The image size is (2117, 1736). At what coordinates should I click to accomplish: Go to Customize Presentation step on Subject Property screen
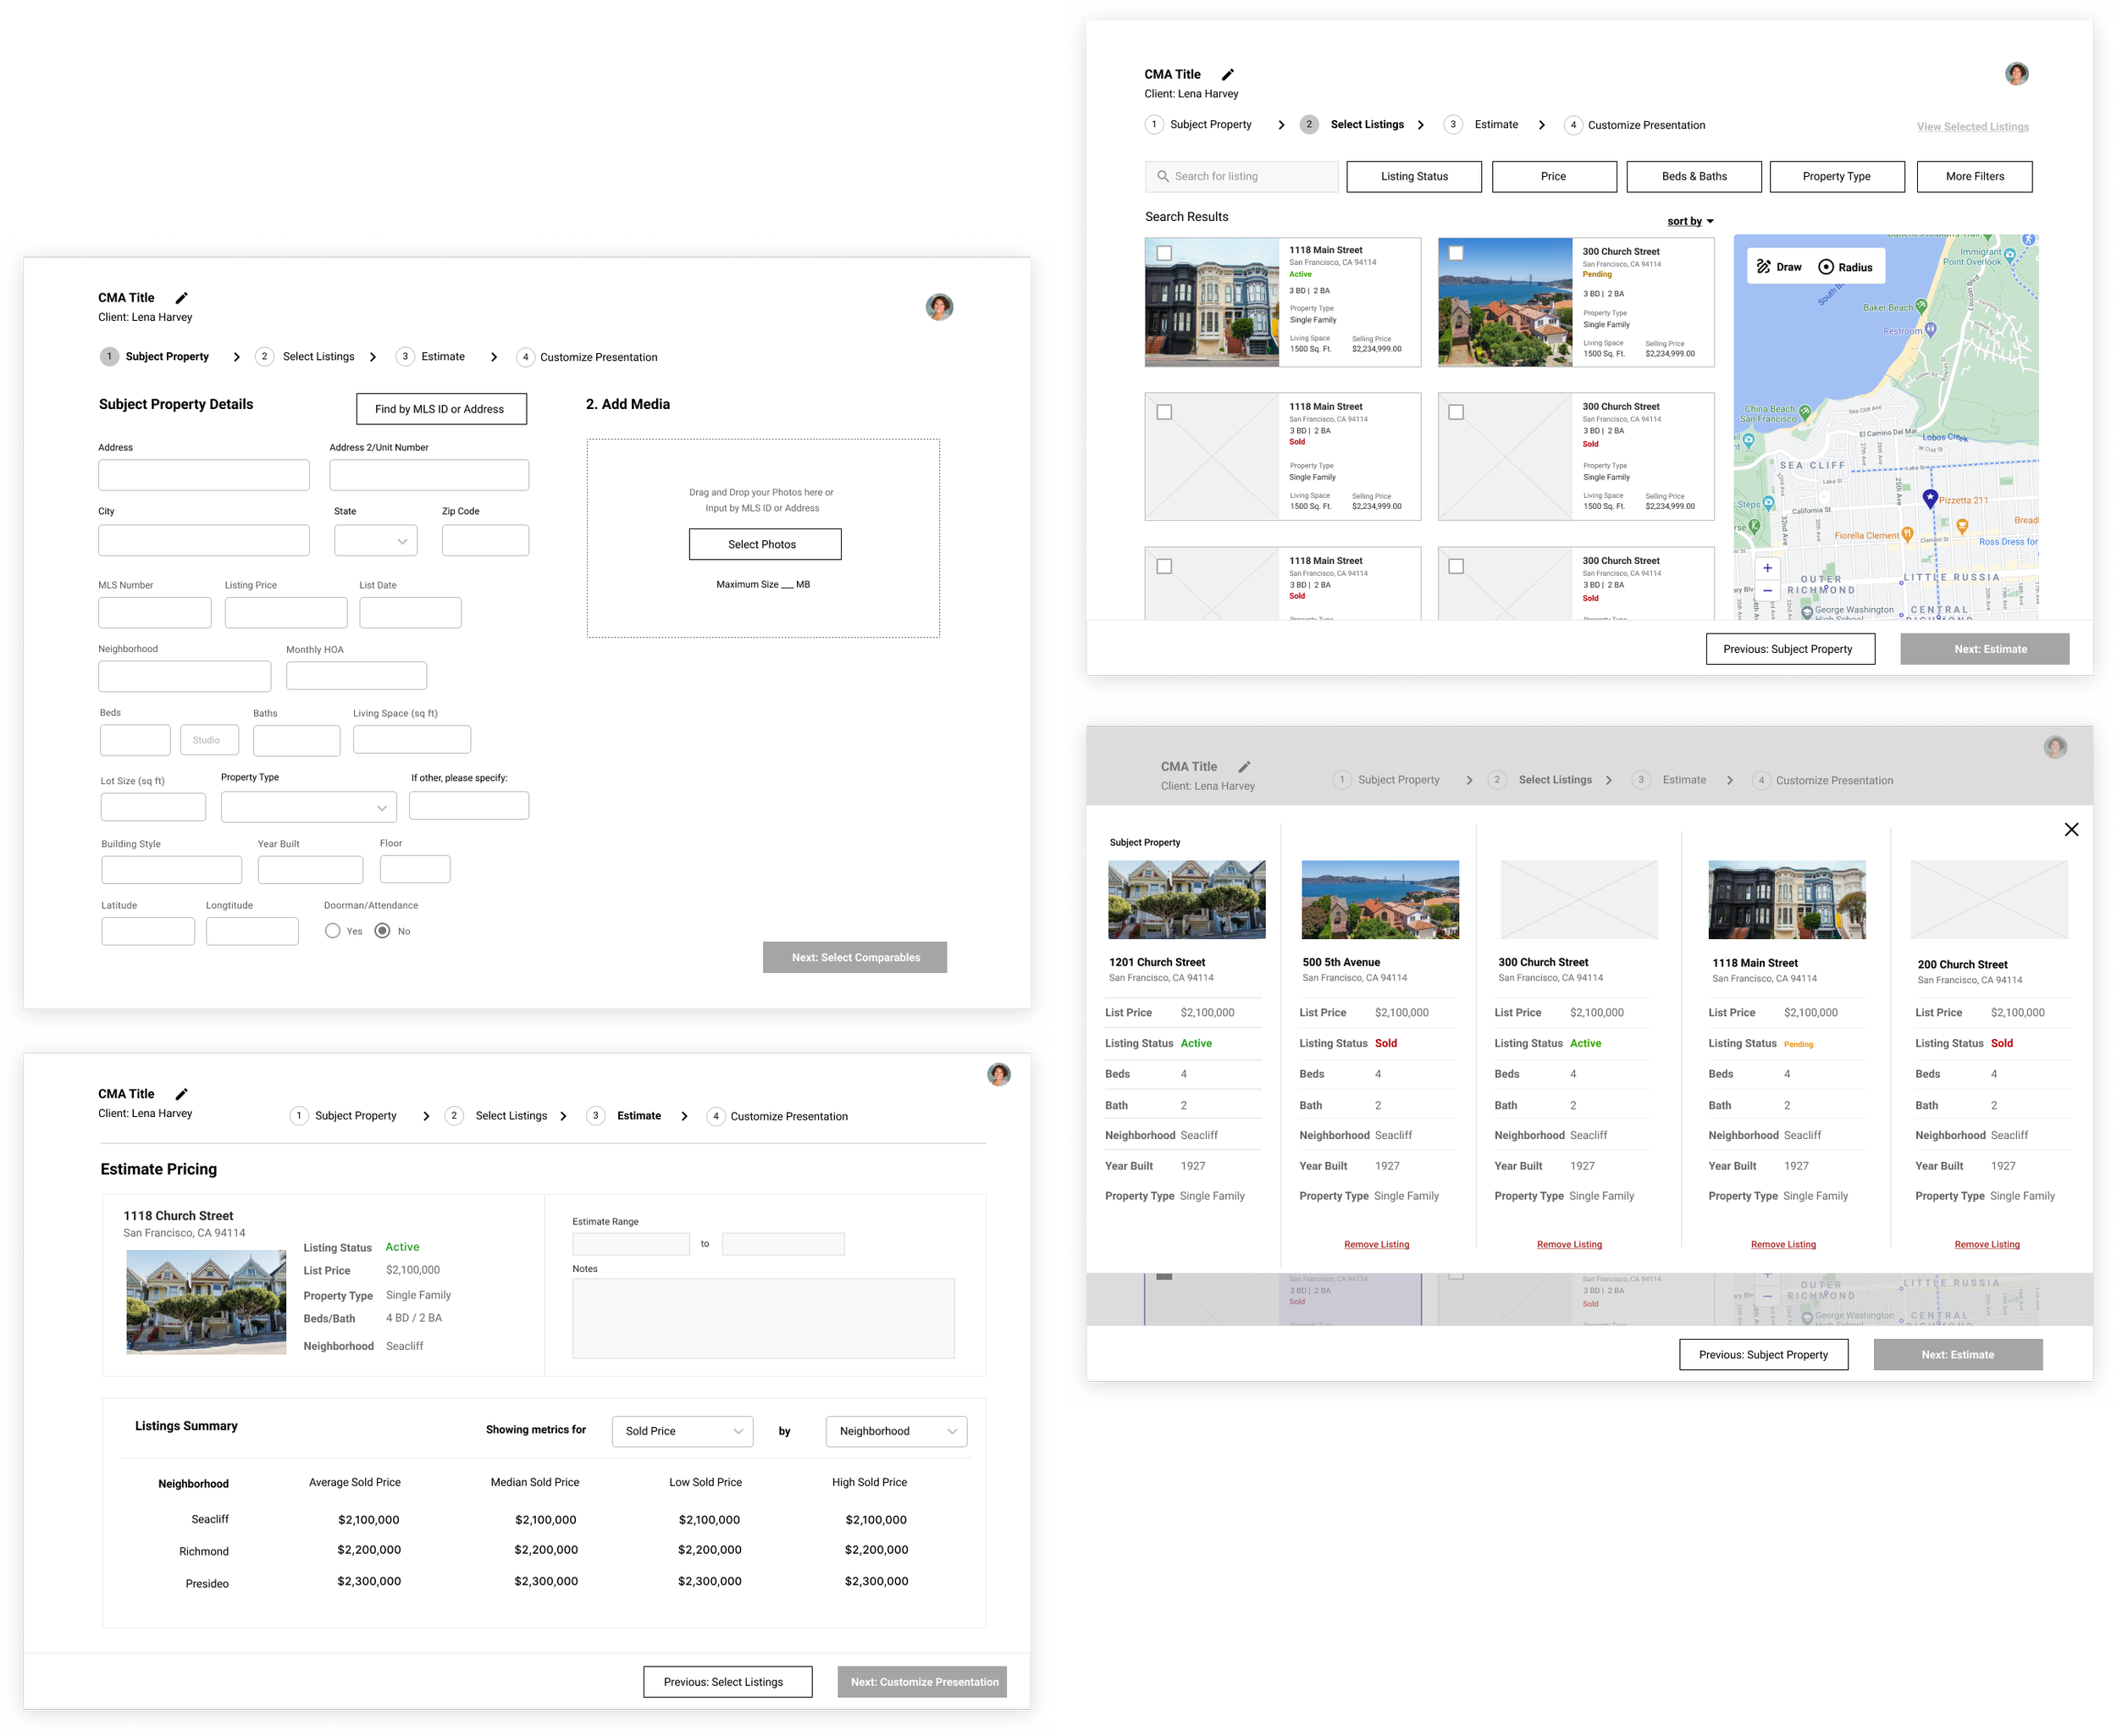587,357
